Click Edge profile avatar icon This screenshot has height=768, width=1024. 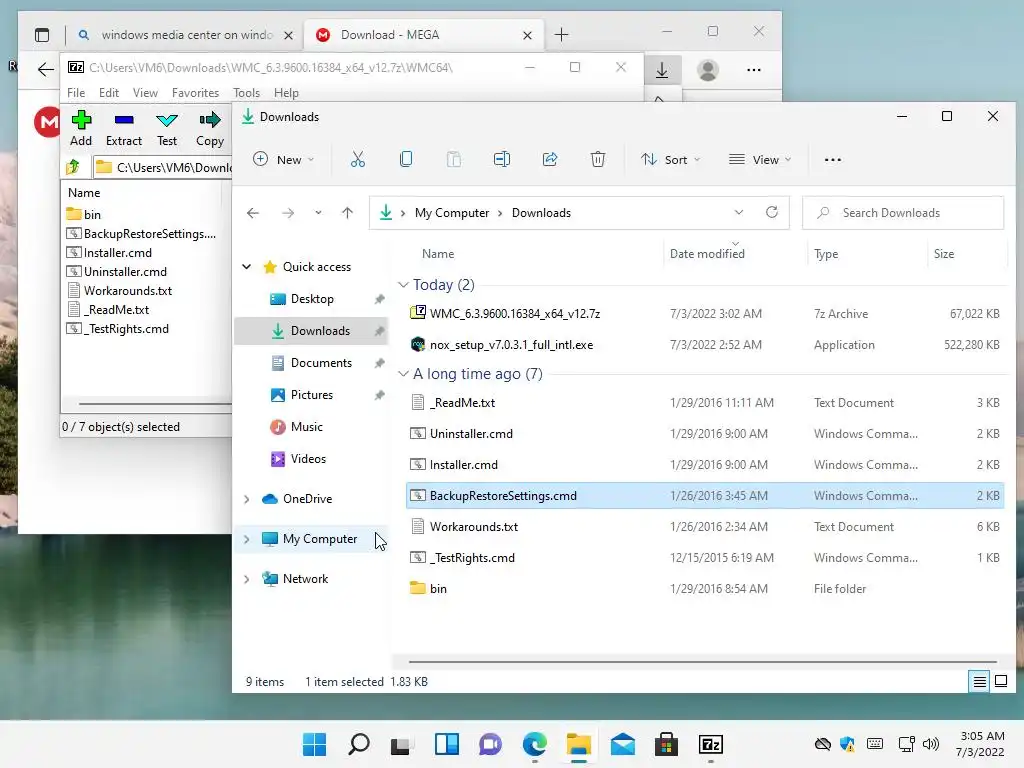tap(708, 70)
